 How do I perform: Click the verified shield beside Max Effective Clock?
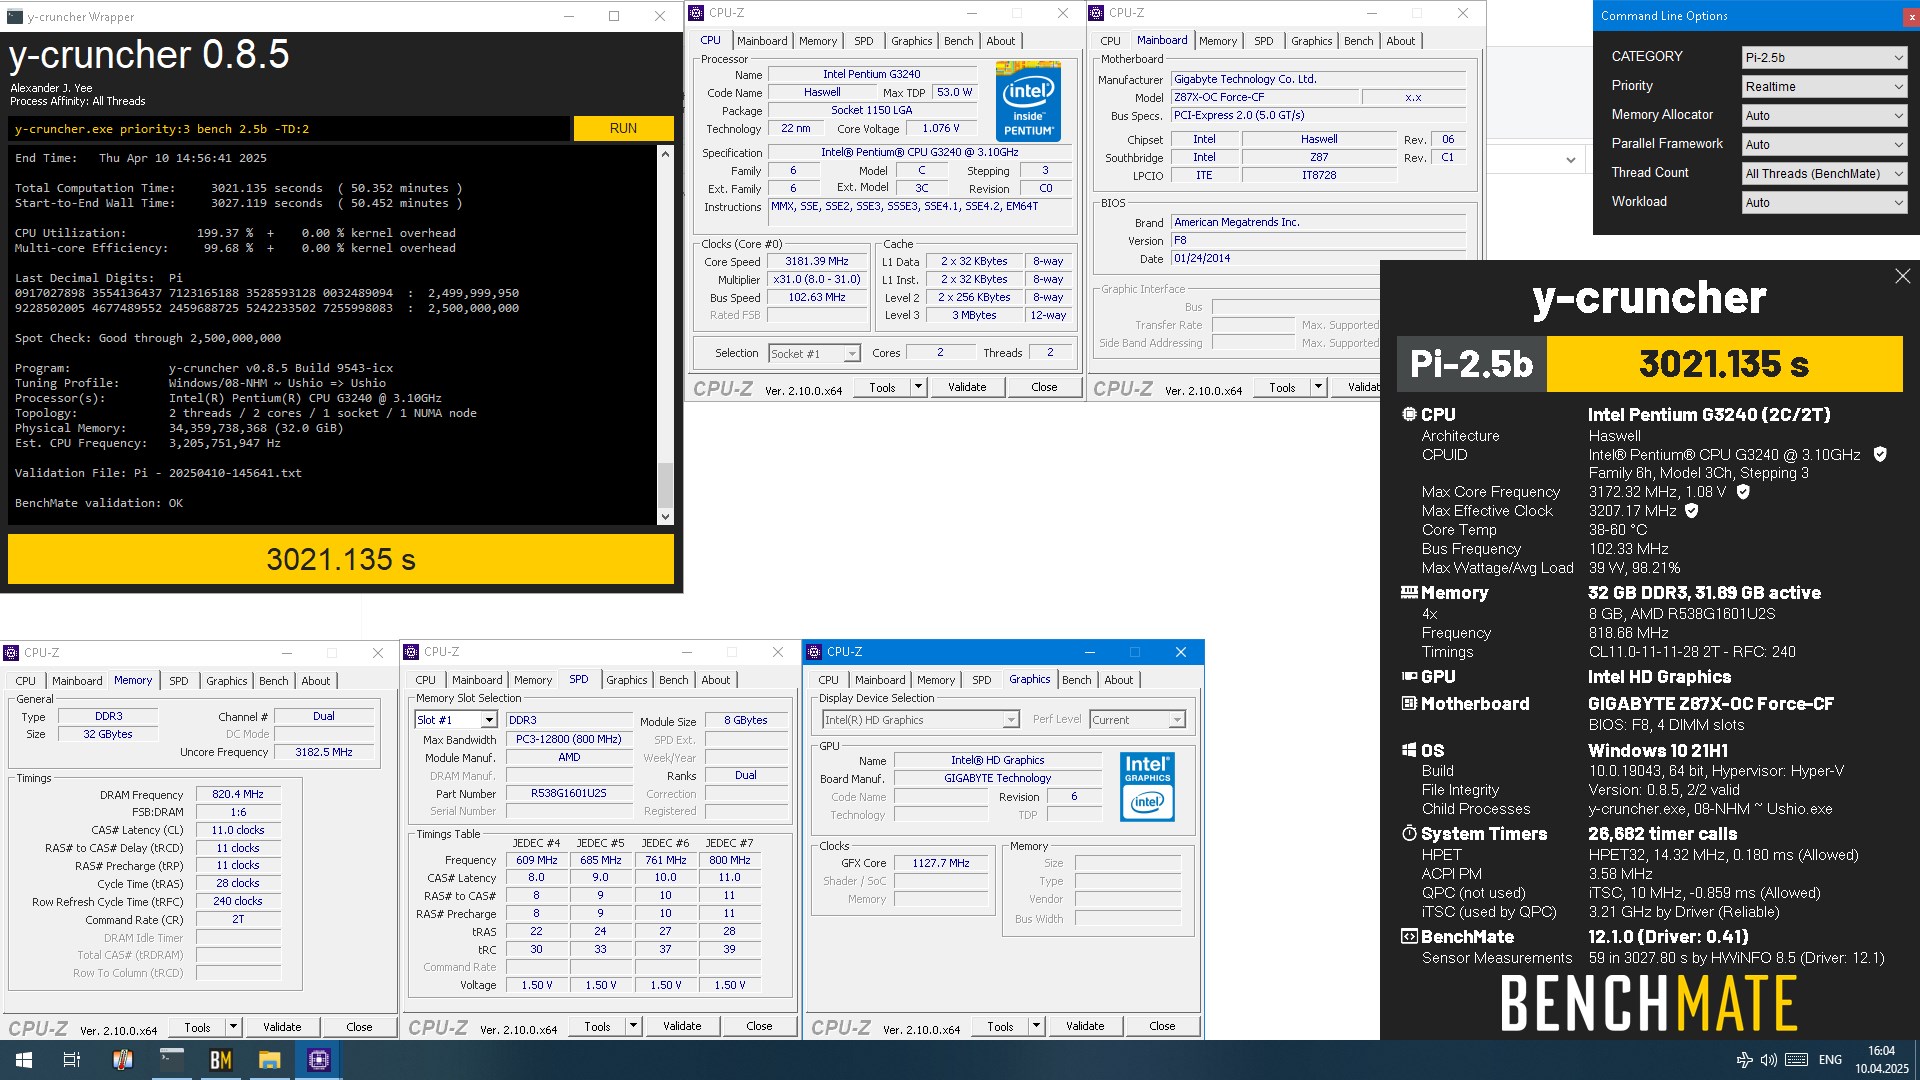click(x=1692, y=511)
